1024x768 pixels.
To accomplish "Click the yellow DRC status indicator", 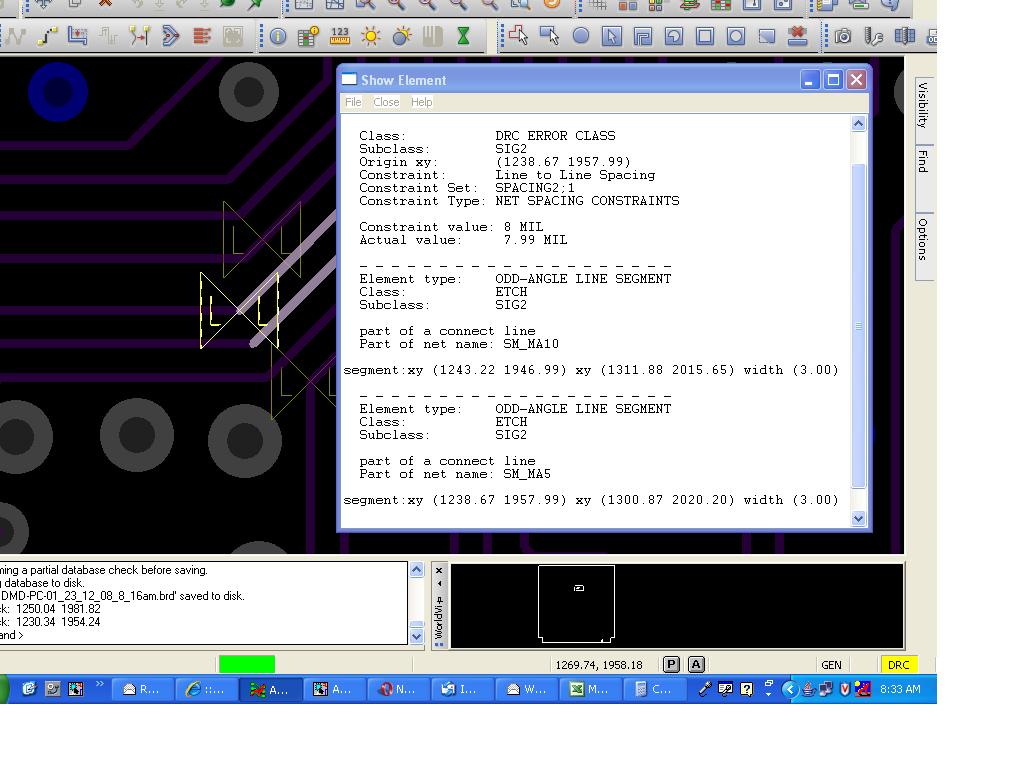I will (x=898, y=664).
